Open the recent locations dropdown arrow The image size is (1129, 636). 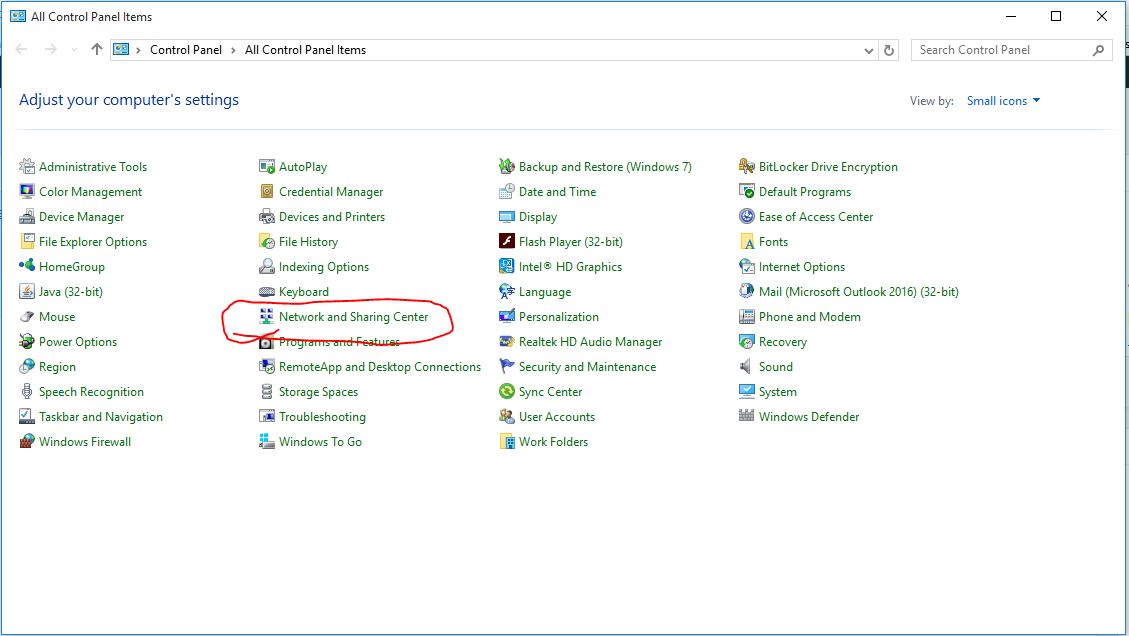tap(74, 50)
